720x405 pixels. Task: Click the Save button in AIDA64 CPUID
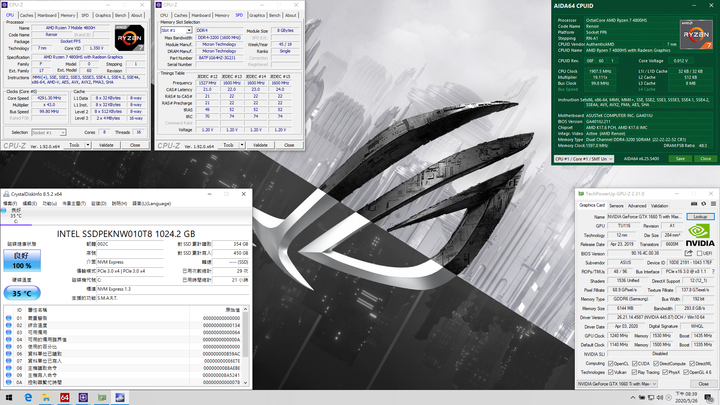coord(680,158)
